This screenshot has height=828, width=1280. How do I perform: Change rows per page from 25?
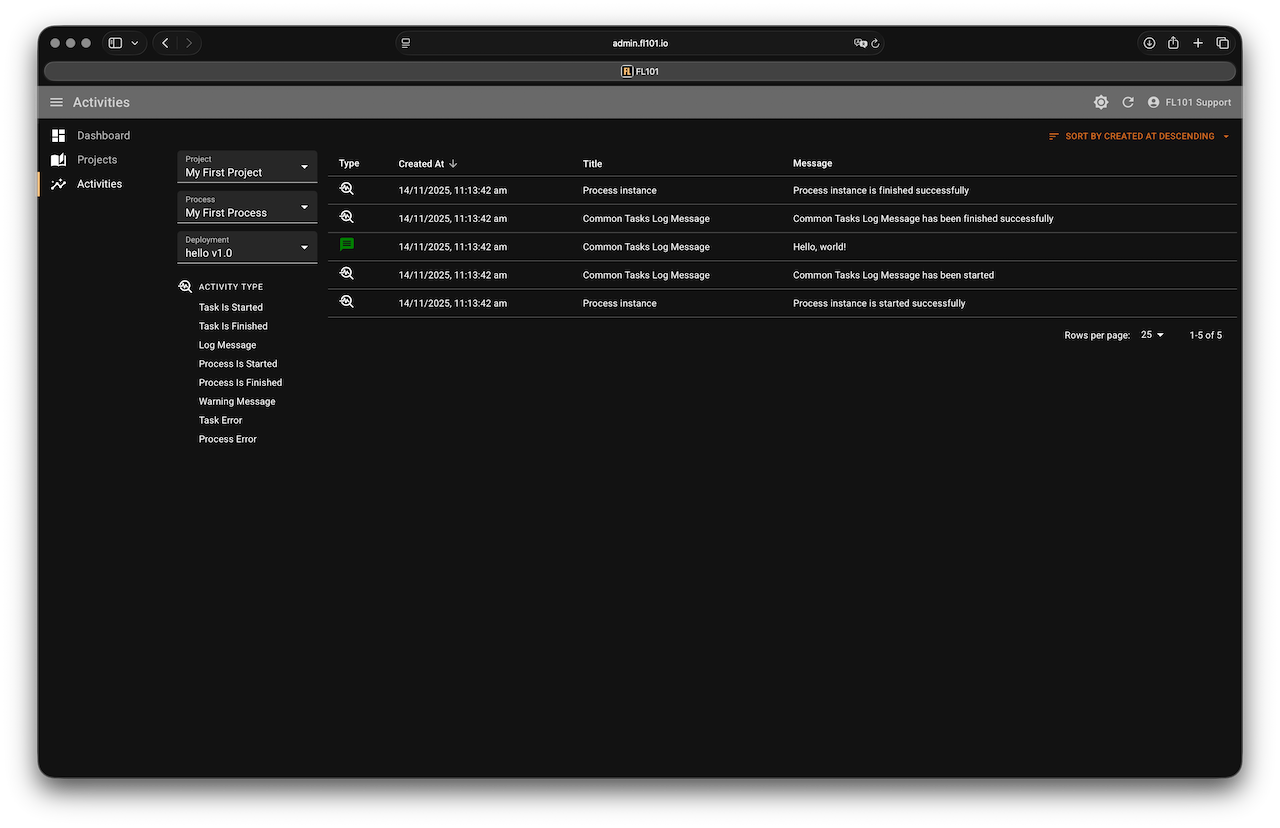[x=1153, y=335]
